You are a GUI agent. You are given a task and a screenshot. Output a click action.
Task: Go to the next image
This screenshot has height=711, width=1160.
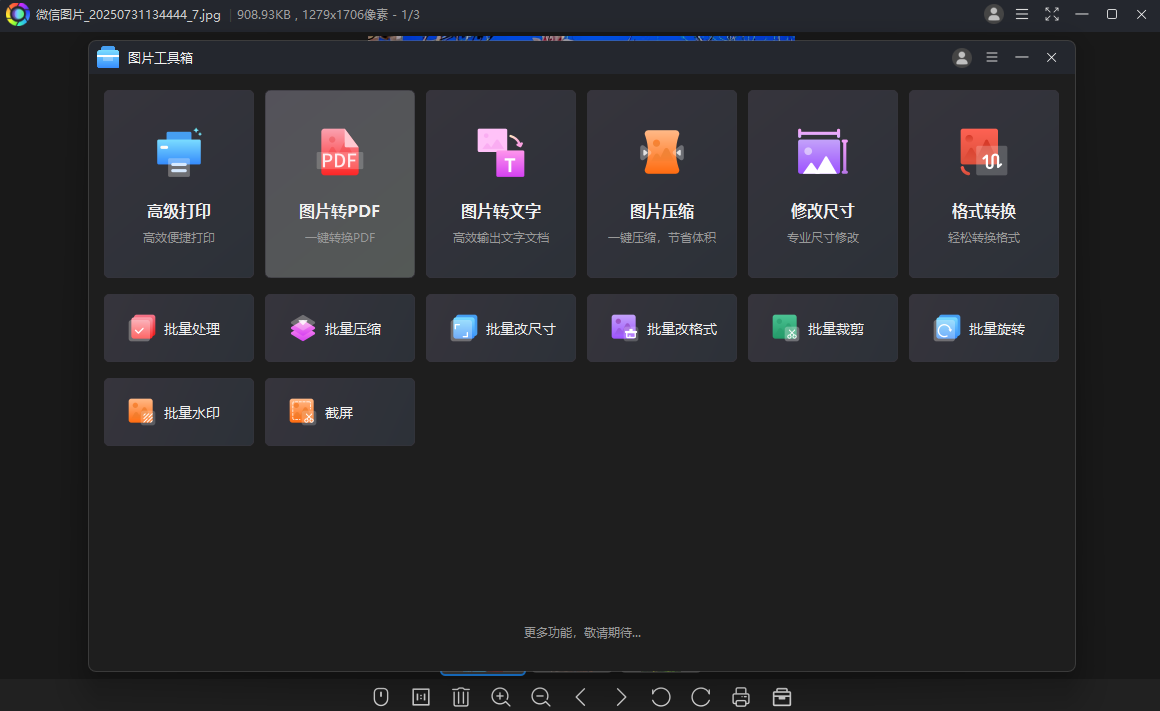621,697
